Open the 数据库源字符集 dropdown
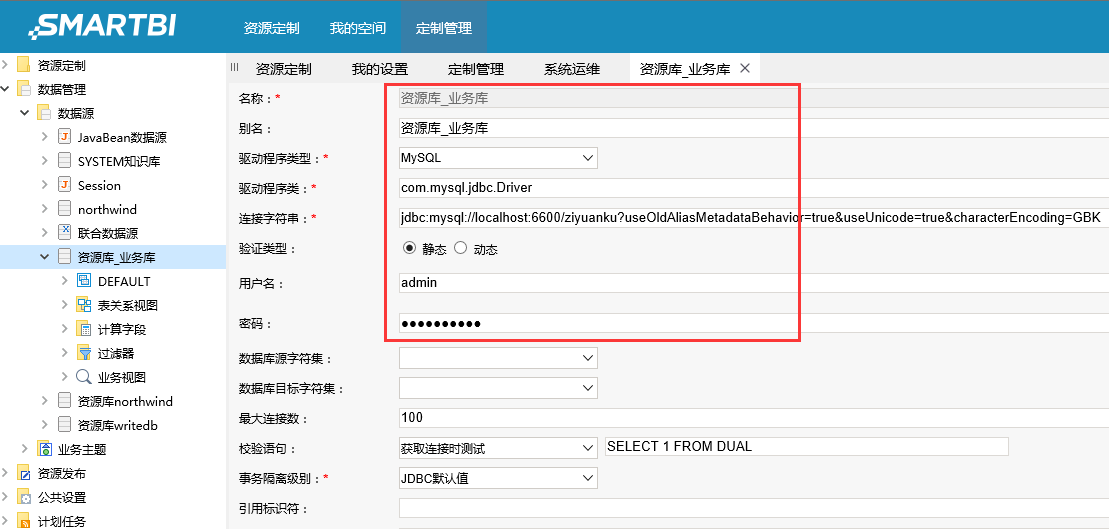 tap(498, 358)
